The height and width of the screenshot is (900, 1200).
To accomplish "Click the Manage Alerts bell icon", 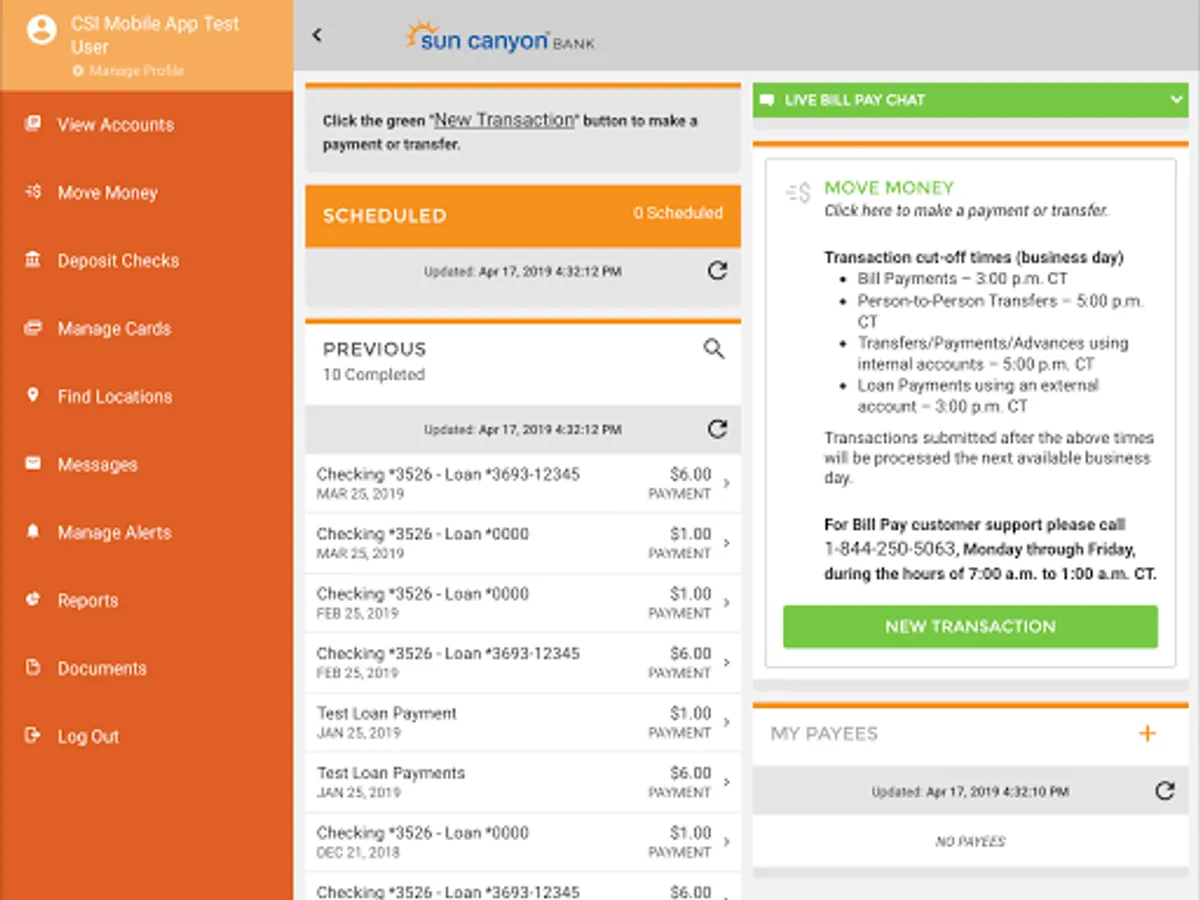I will [33, 532].
